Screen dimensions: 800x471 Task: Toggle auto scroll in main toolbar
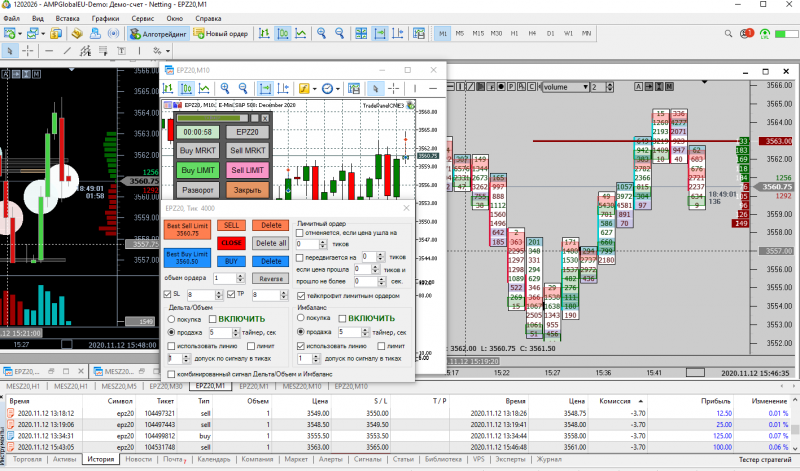click(x=380, y=34)
